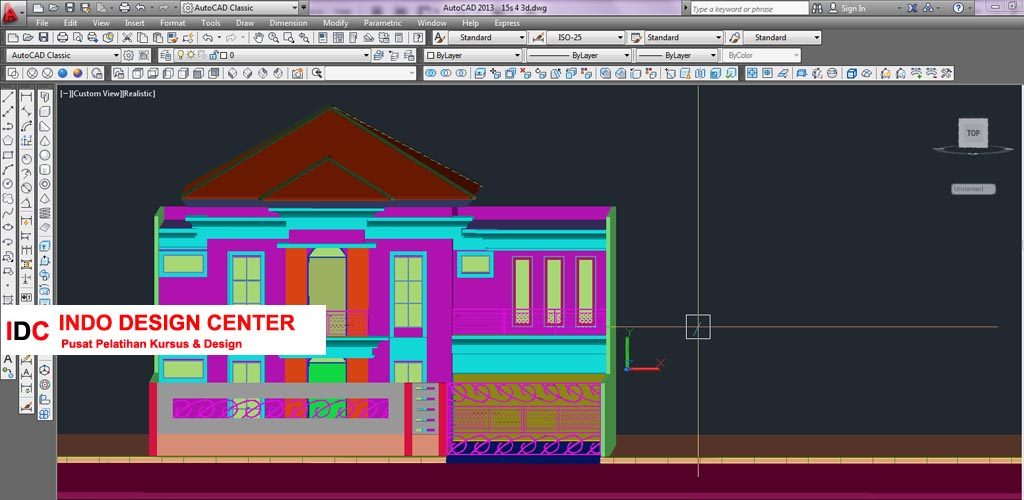Open the Dimension menu
This screenshot has width=1024, height=500.
(x=288, y=23)
